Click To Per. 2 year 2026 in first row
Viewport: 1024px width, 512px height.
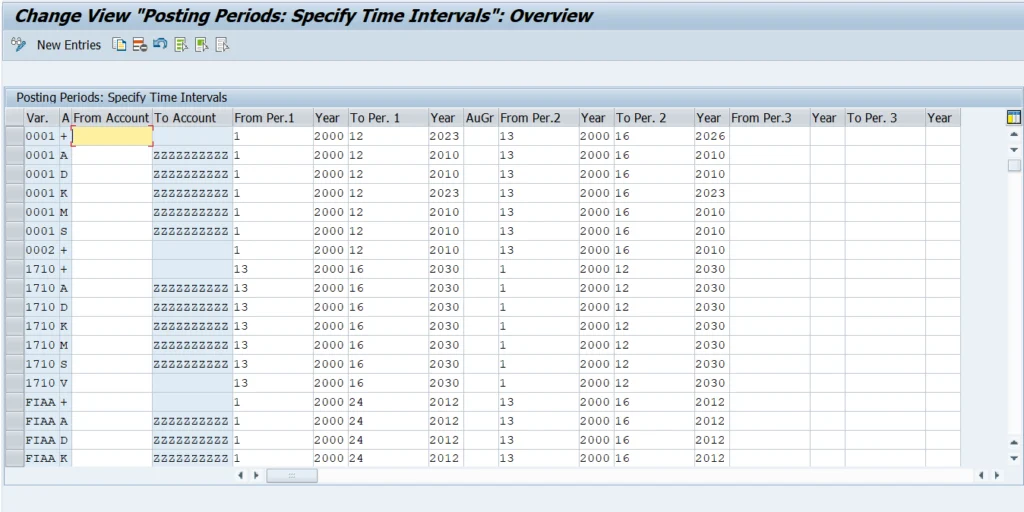click(711, 136)
